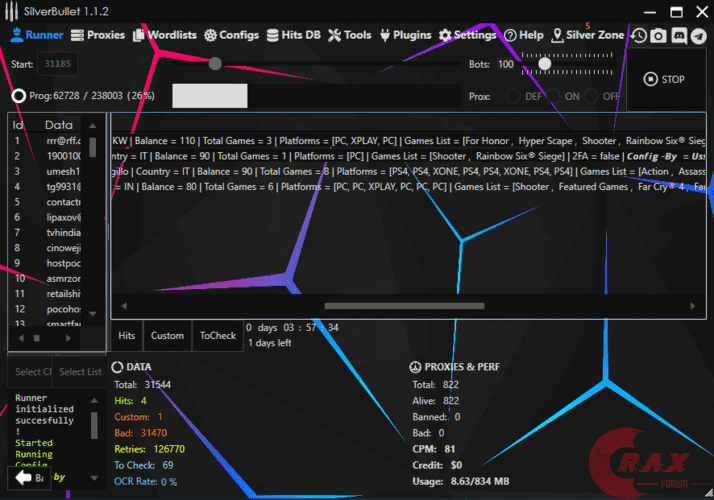714x500 pixels.
Task: Switch to the Hits tab
Action: tap(127, 336)
